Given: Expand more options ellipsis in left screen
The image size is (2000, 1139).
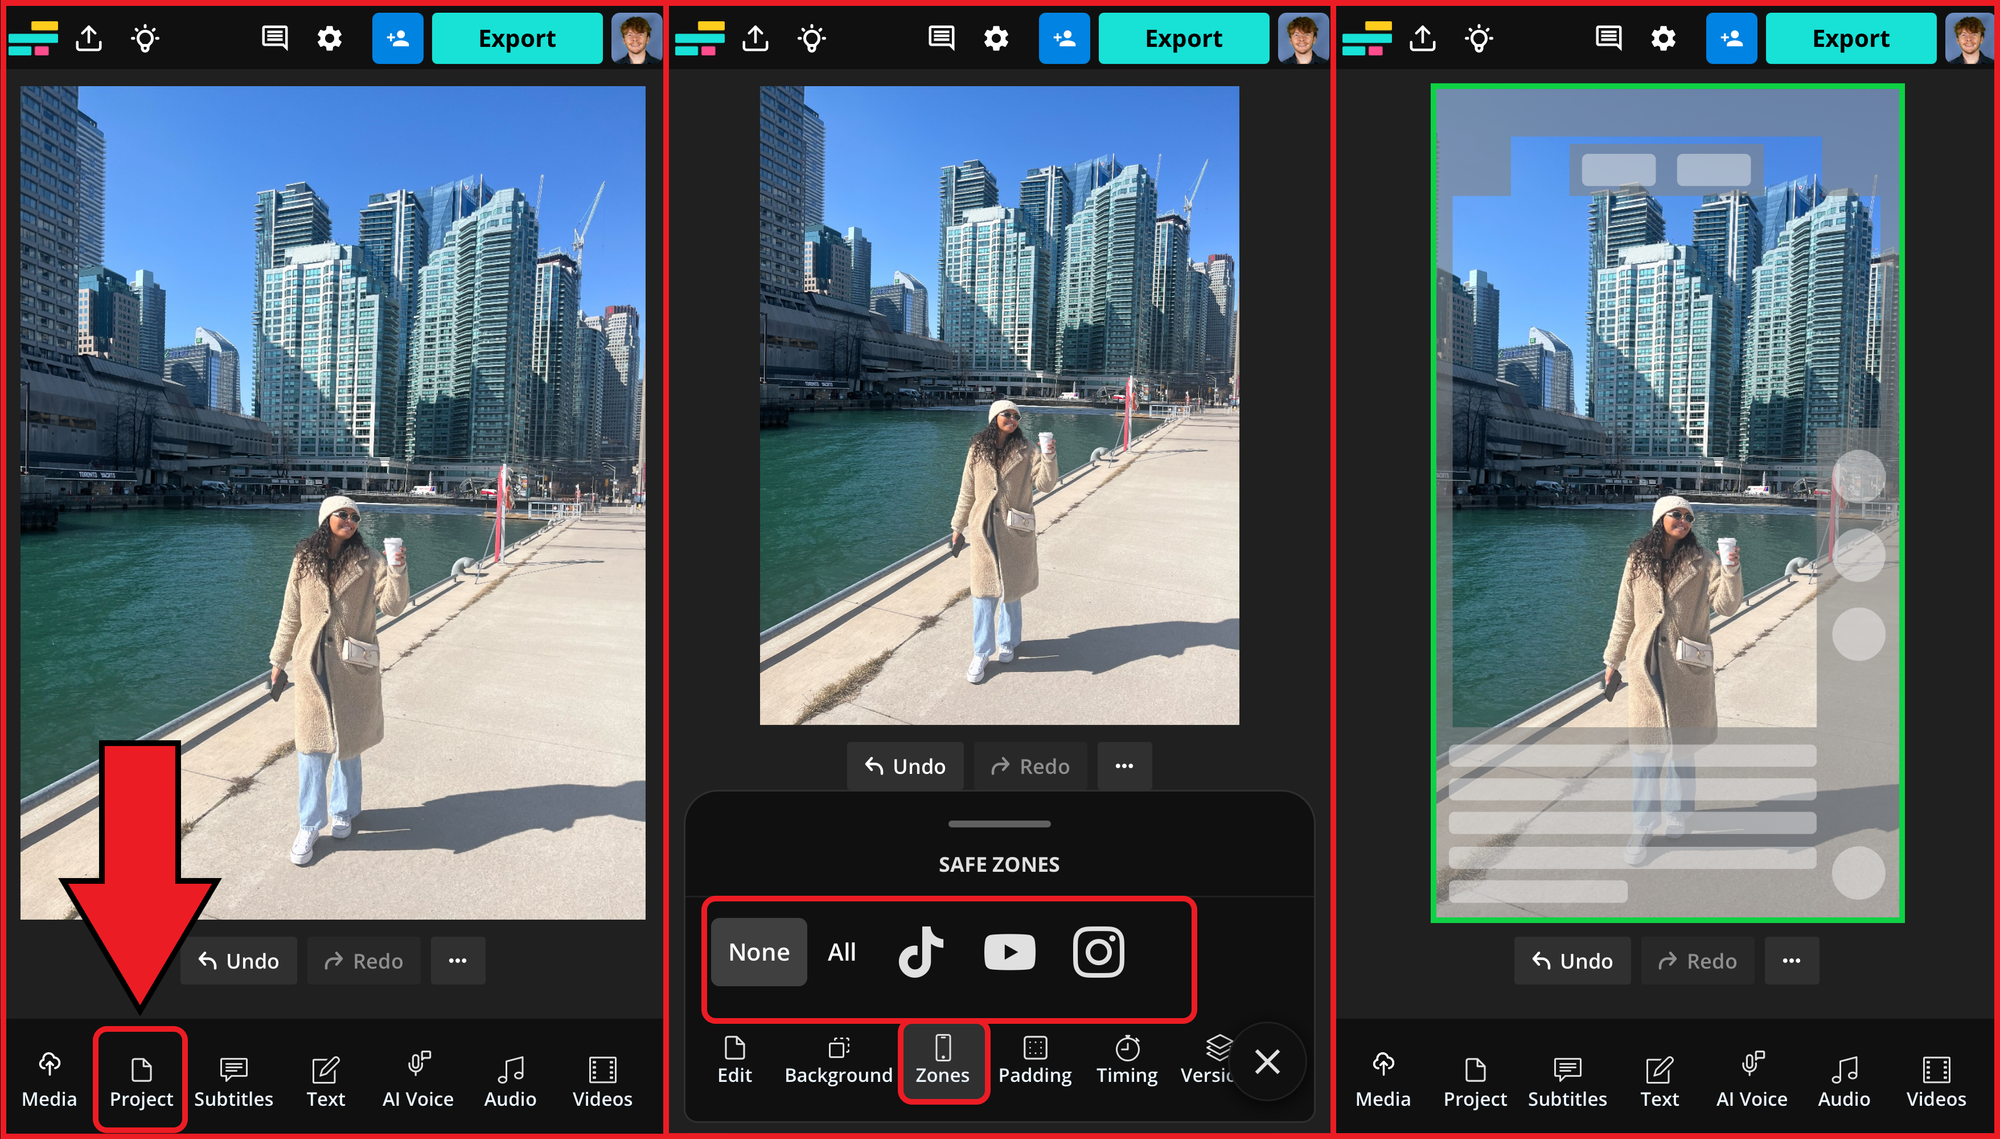Looking at the screenshot, I should pyautogui.click(x=458, y=961).
